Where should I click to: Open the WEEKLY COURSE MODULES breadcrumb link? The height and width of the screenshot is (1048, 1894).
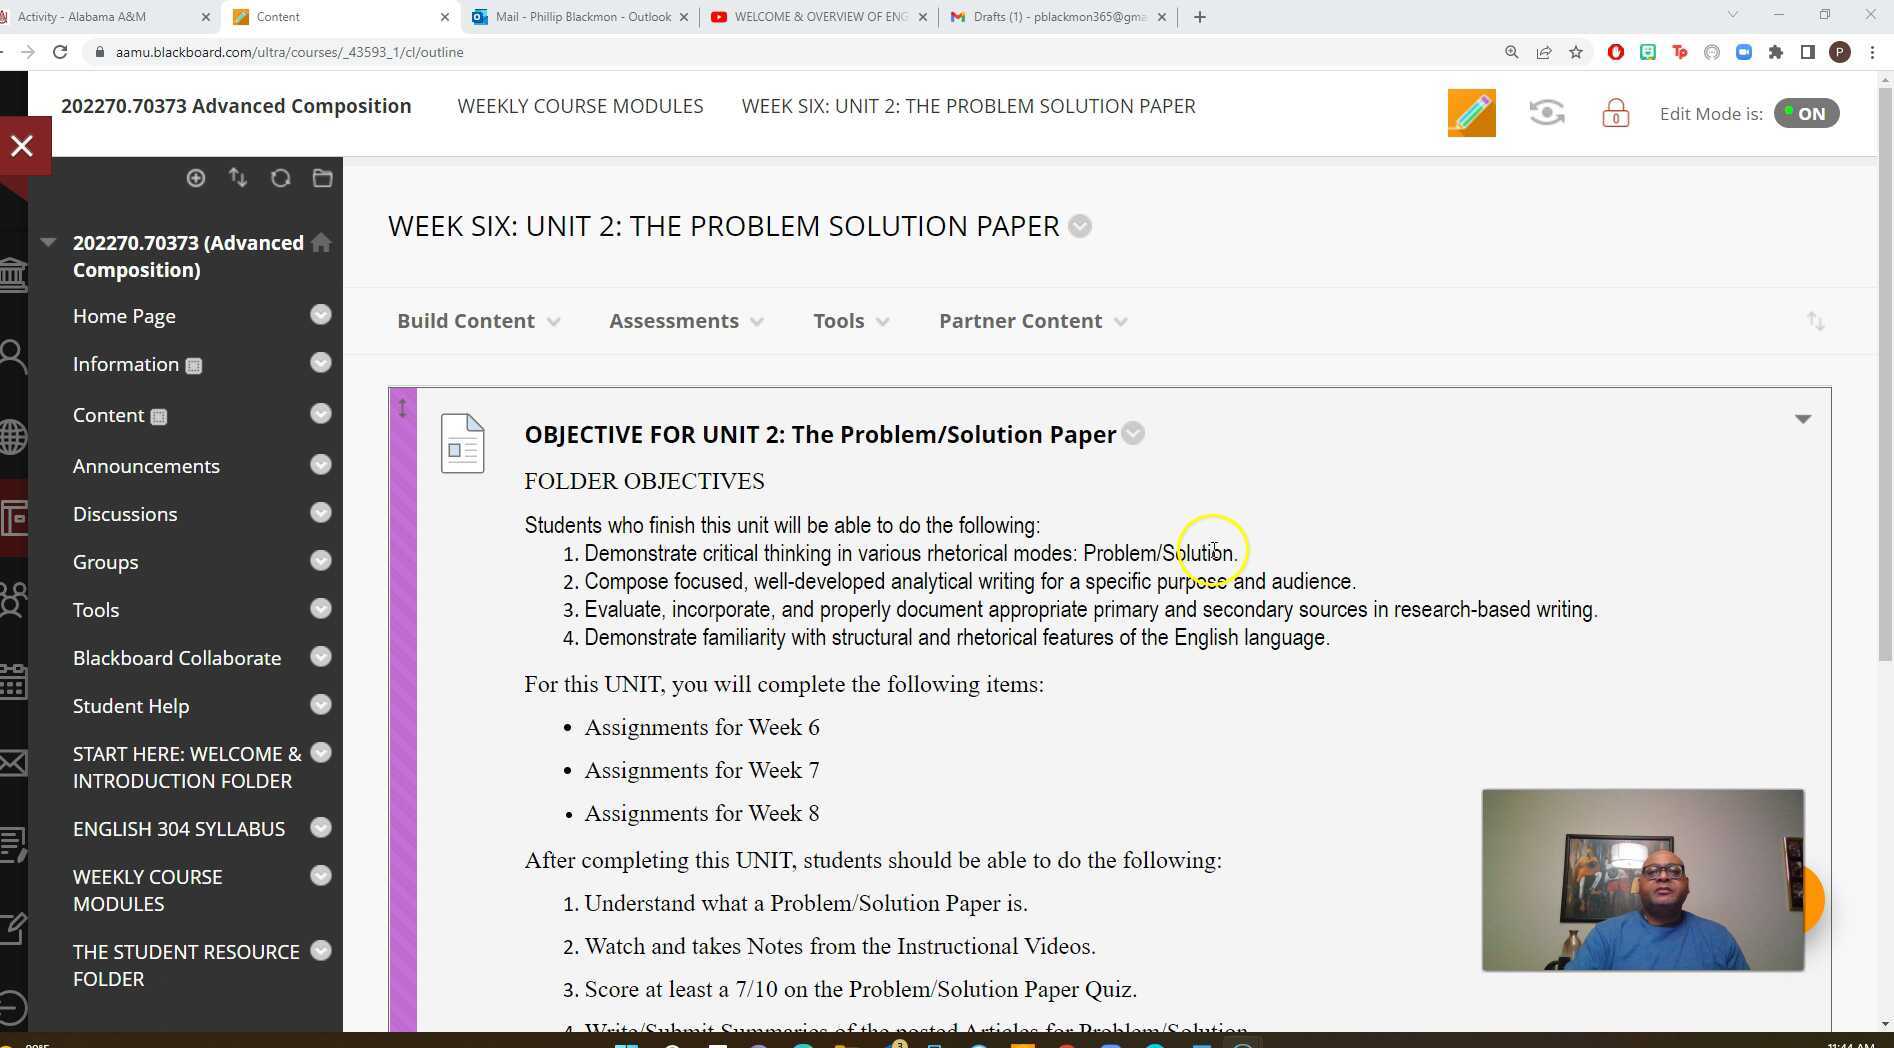click(580, 106)
